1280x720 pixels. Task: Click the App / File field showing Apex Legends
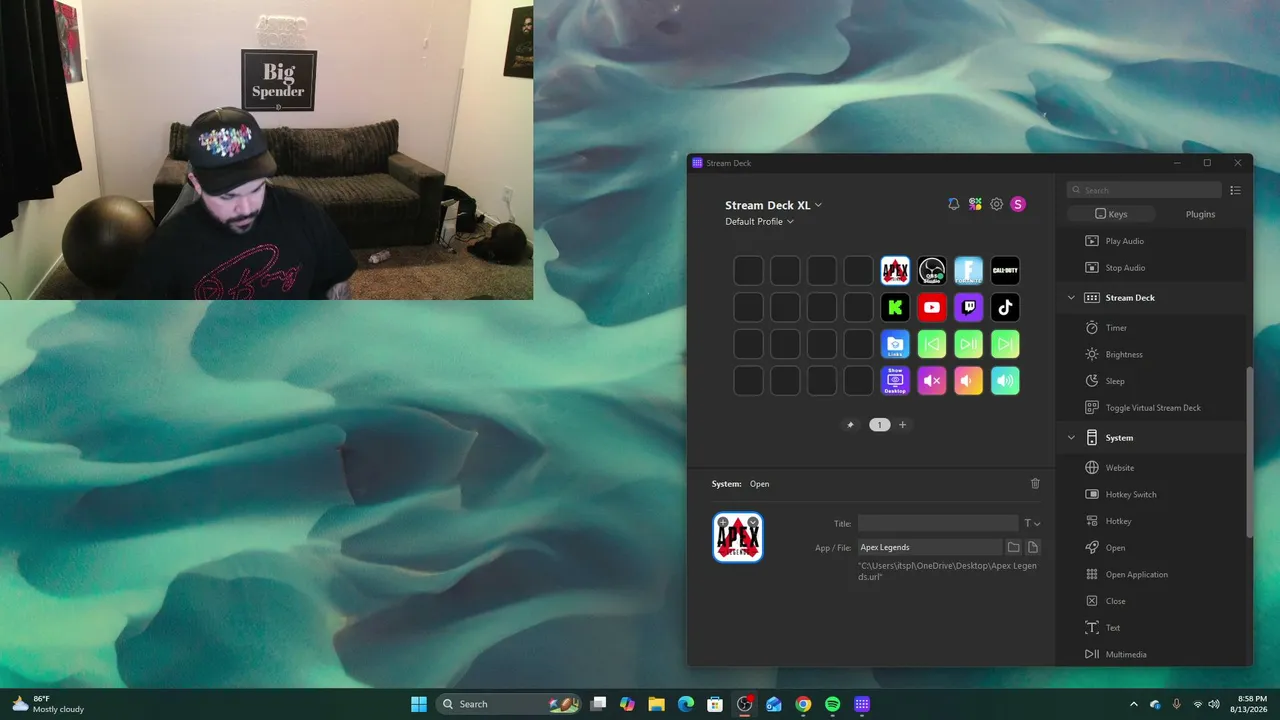930,547
